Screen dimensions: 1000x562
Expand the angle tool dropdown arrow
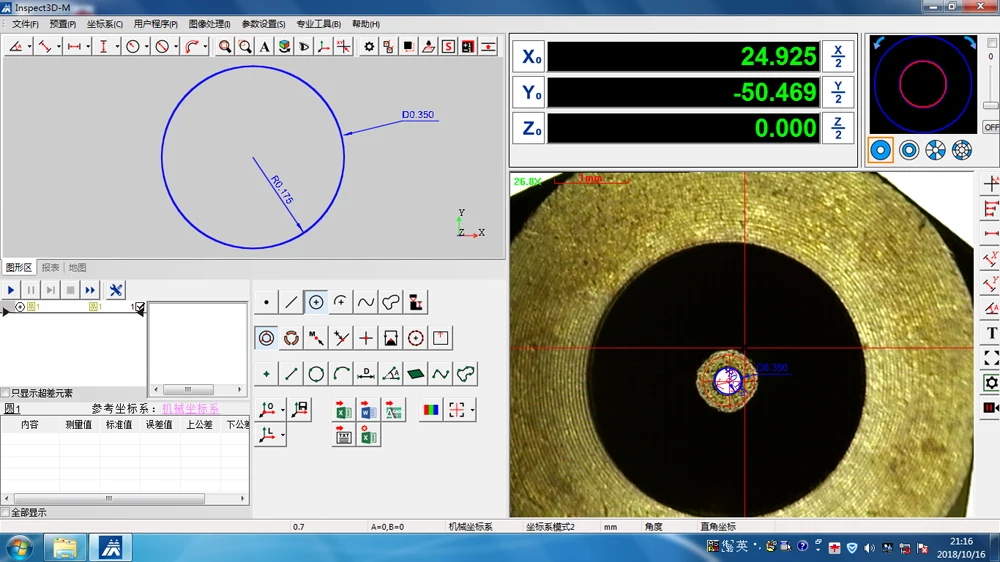point(30,47)
